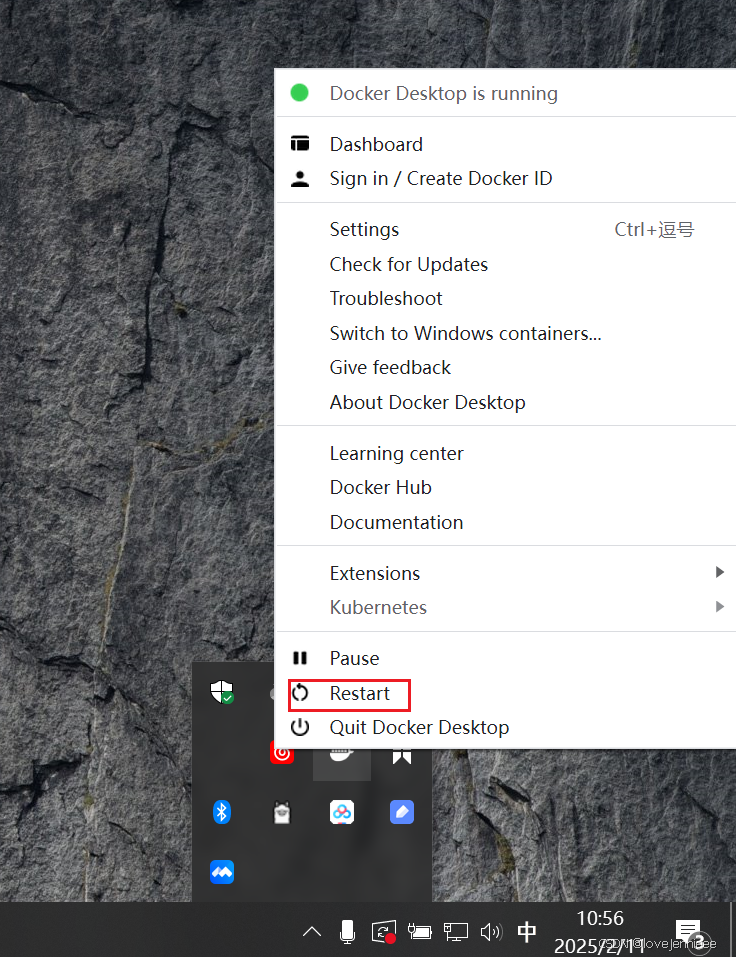This screenshot has height=957, width=736.
Task: Choose Restart in Docker menu
Action: point(505,693)
